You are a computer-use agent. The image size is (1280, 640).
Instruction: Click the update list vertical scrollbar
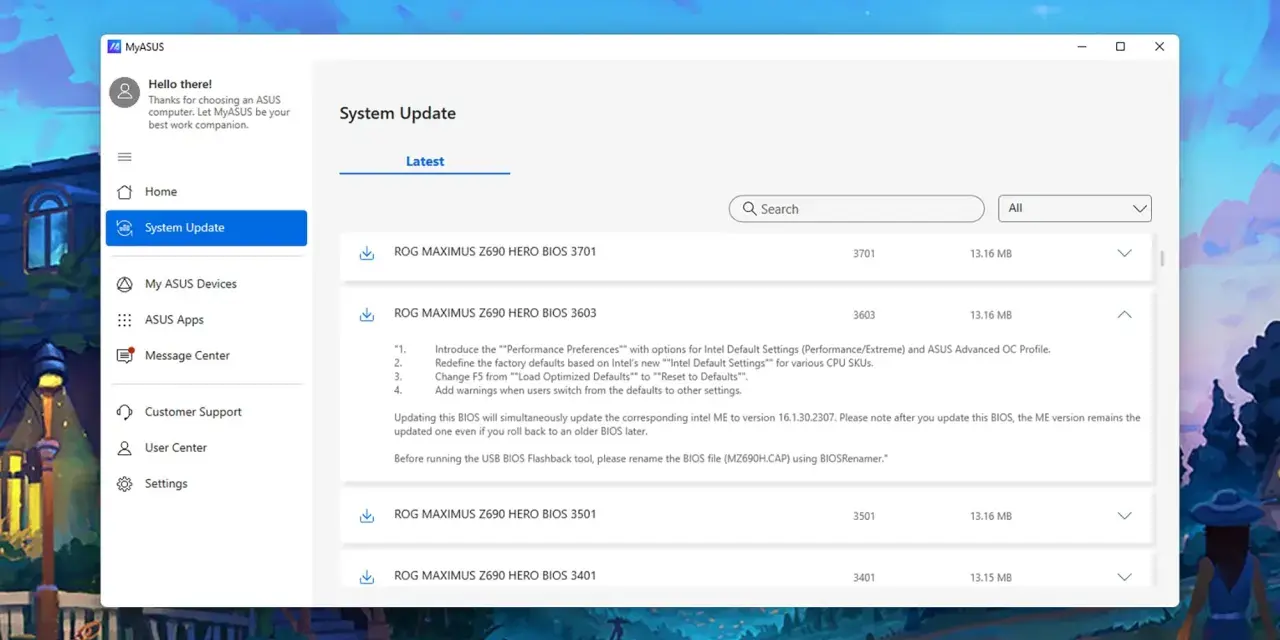[x=1162, y=258]
